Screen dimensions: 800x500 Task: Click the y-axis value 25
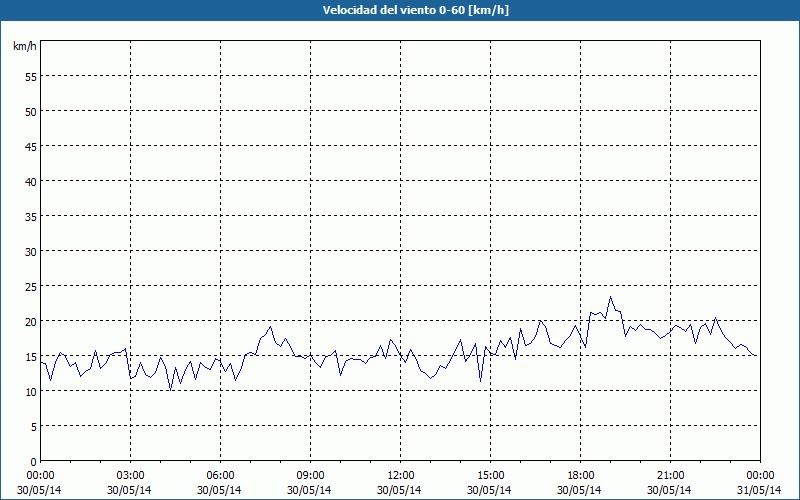click(x=31, y=287)
